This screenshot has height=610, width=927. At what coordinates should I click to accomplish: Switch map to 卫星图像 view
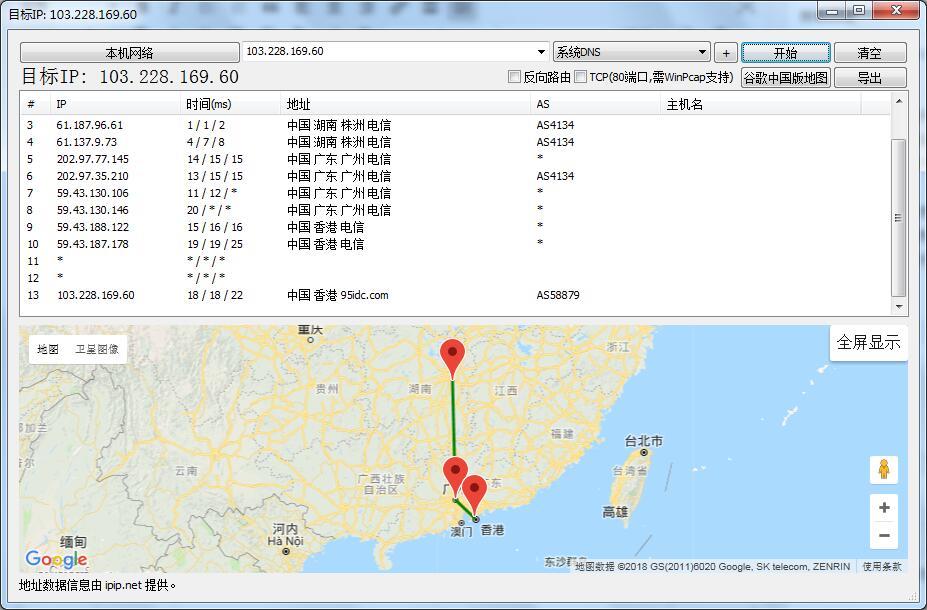97,349
